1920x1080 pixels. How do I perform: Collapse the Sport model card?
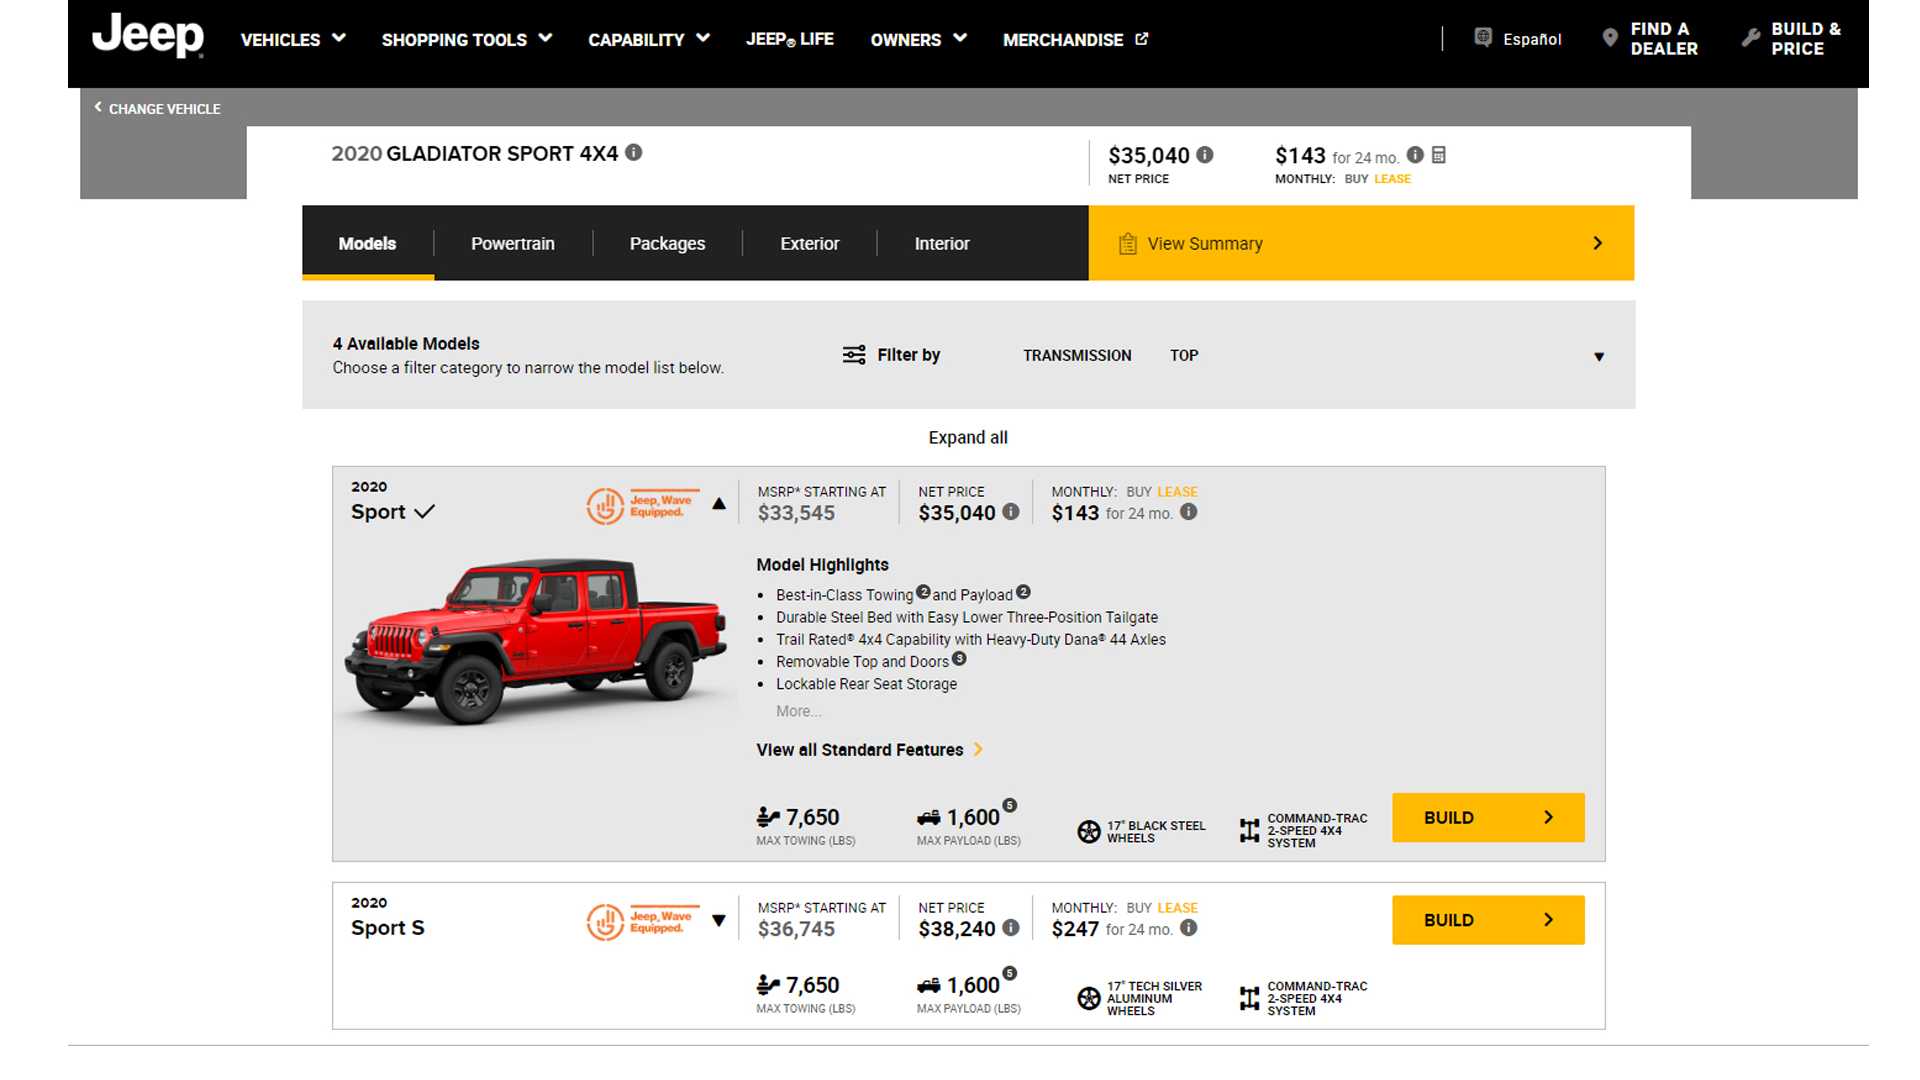point(719,504)
